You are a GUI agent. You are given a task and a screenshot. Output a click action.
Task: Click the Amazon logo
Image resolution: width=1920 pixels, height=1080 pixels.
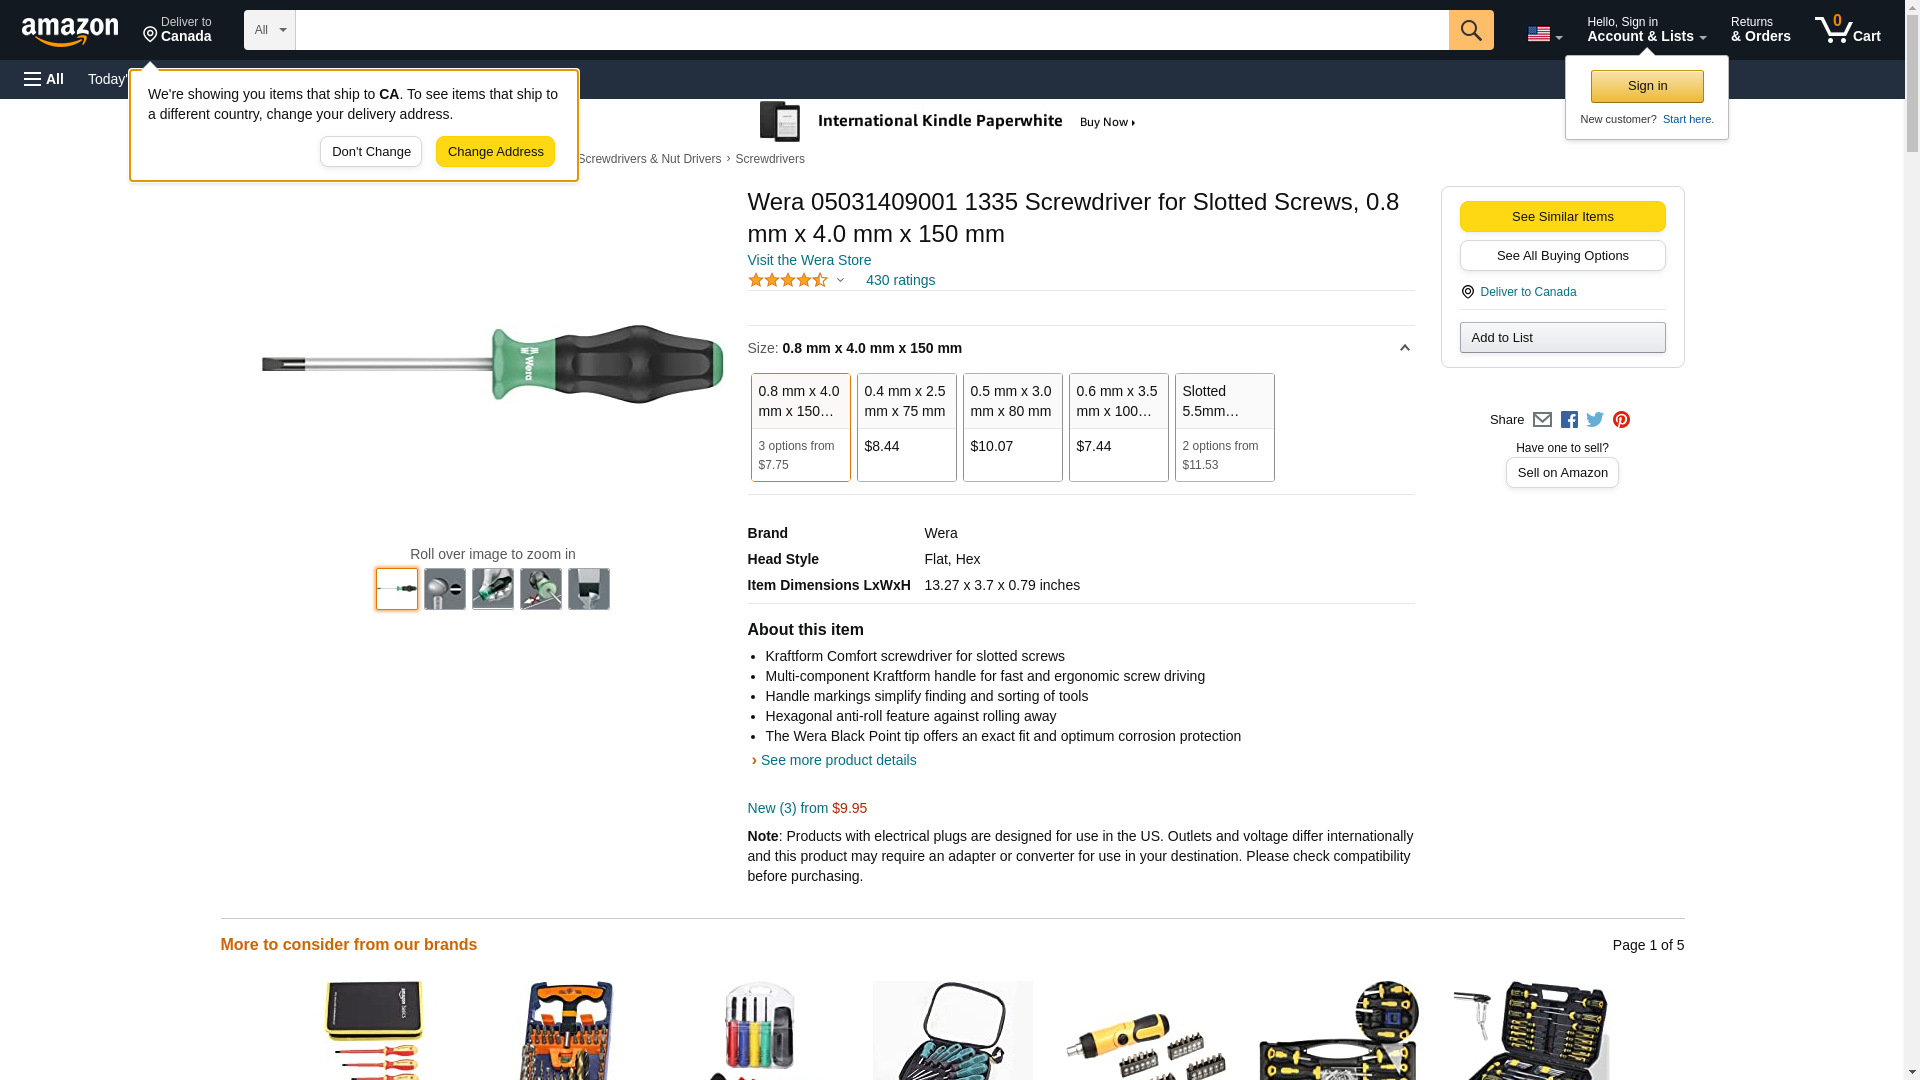(70, 31)
